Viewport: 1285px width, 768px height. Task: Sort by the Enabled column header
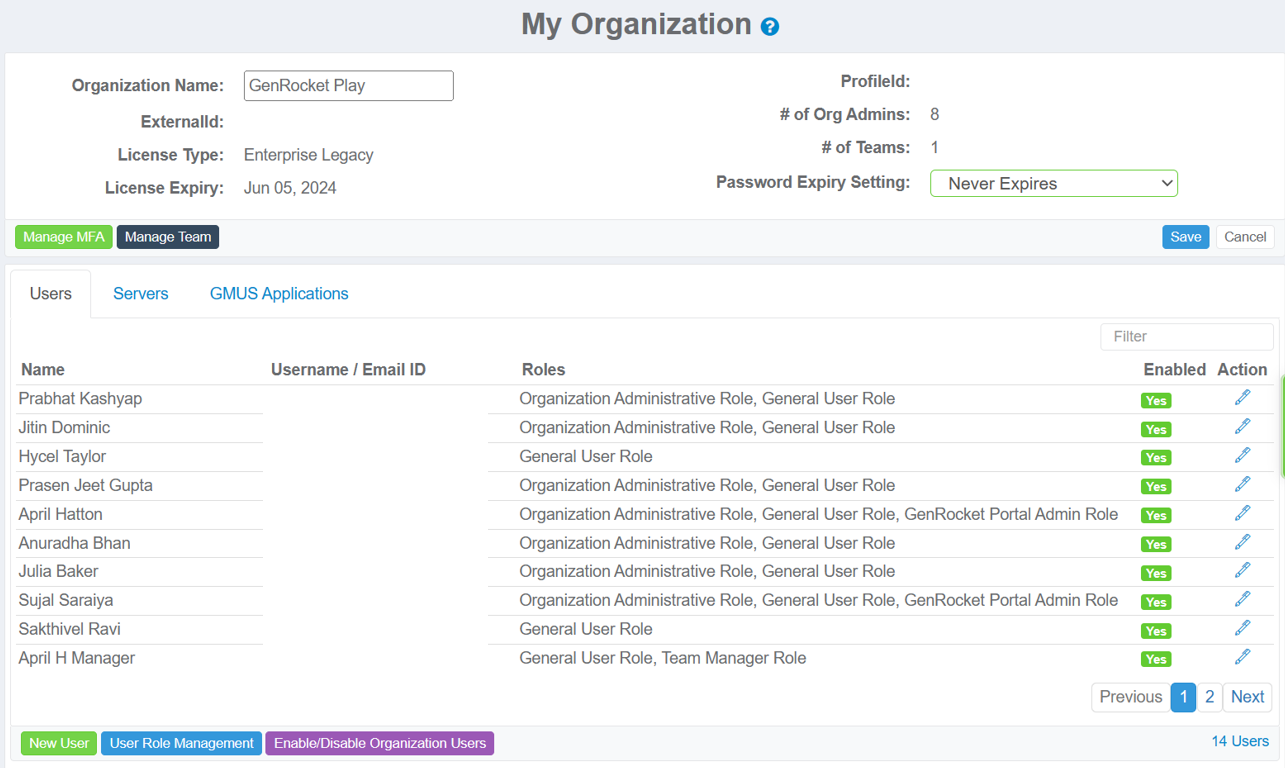(x=1175, y=370)
